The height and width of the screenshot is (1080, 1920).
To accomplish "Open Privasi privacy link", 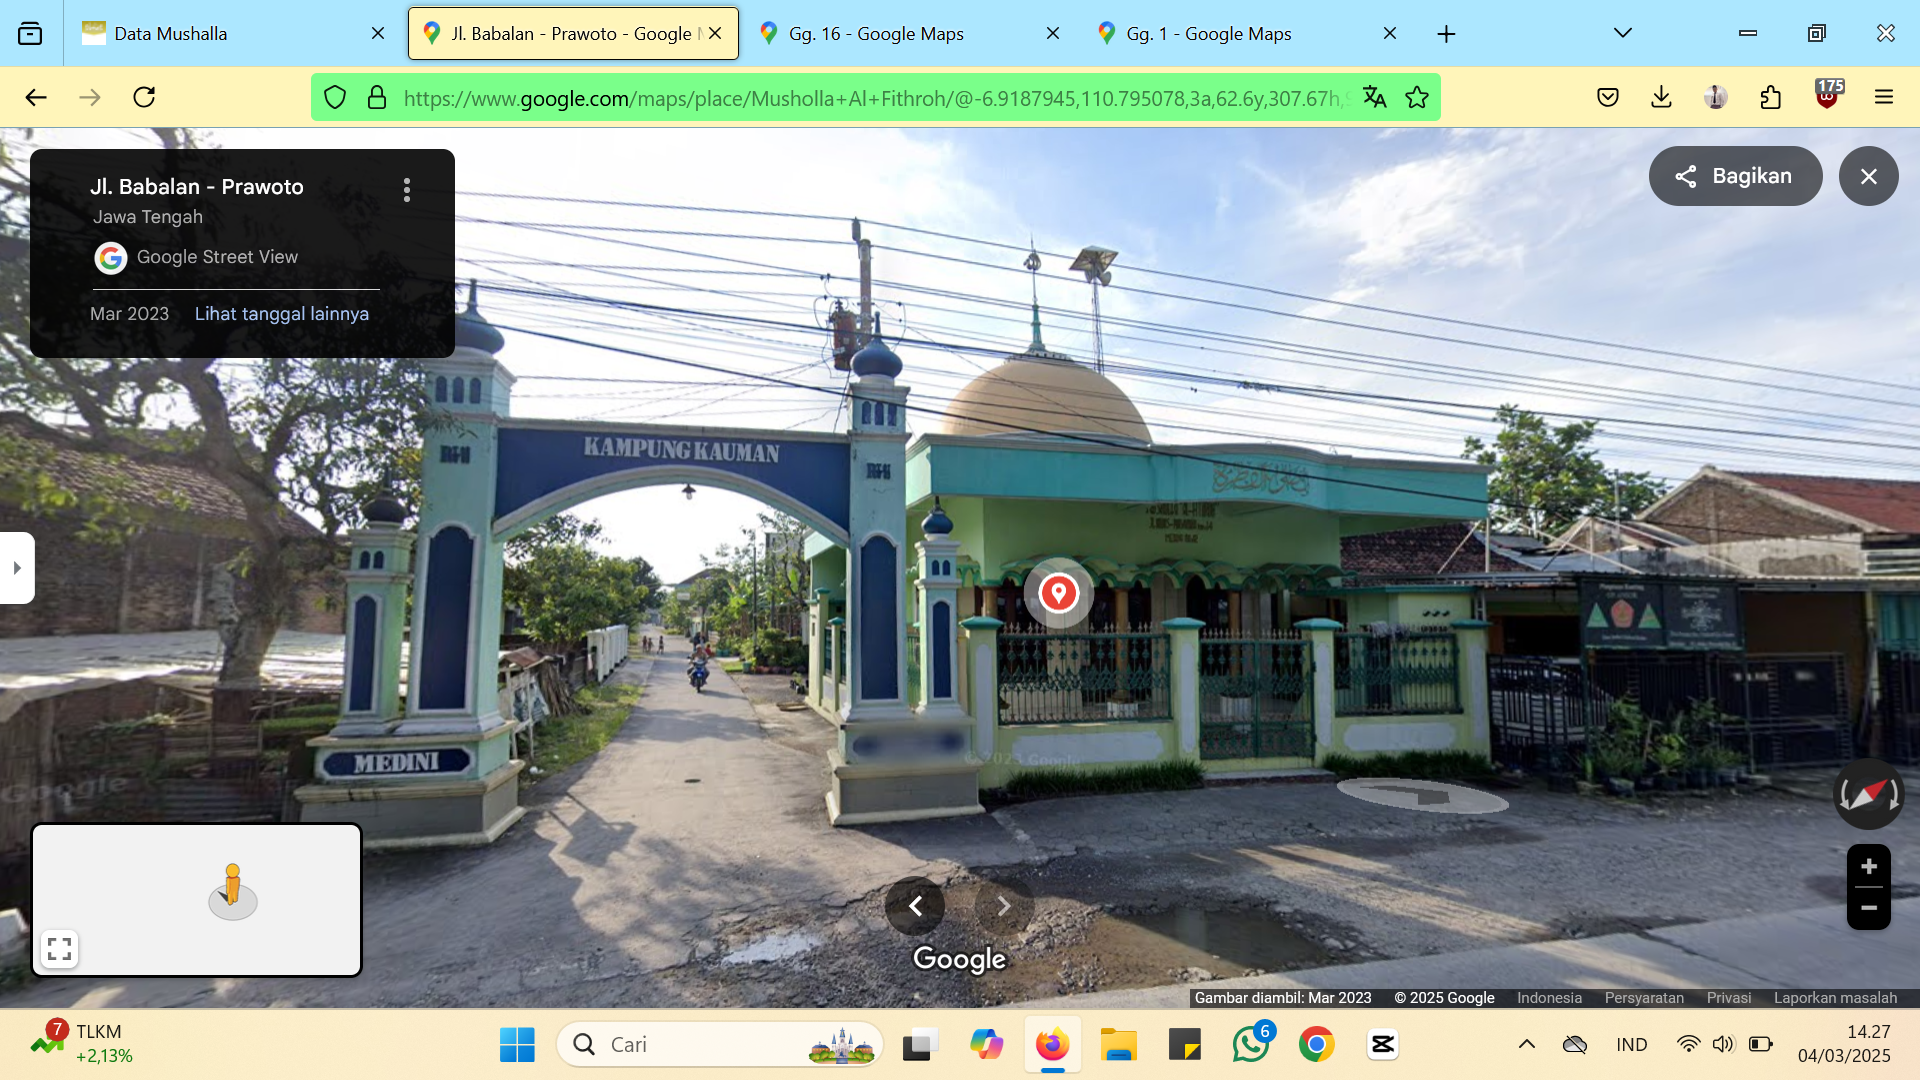I will [1728, 998].
